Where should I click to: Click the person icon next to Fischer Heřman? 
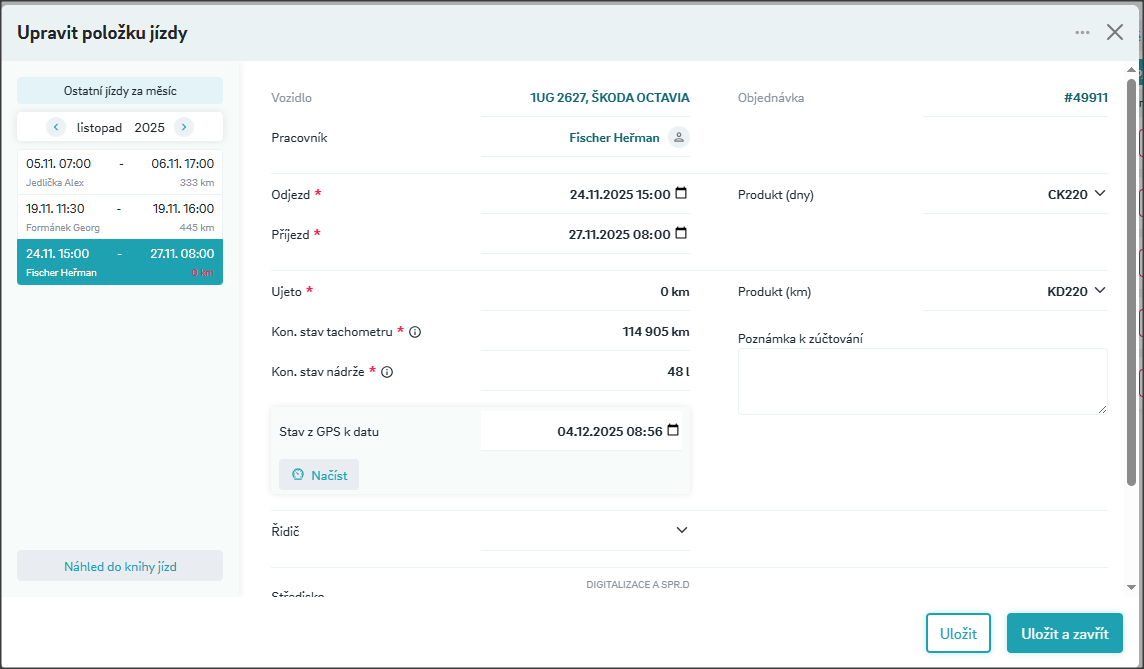(679, 138)
